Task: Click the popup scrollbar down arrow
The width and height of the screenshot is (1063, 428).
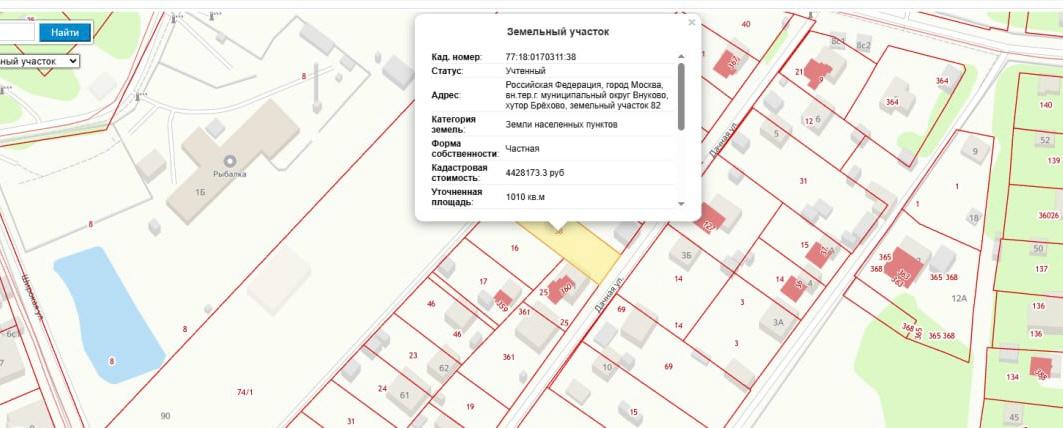Action: click(x=682, y=203)
